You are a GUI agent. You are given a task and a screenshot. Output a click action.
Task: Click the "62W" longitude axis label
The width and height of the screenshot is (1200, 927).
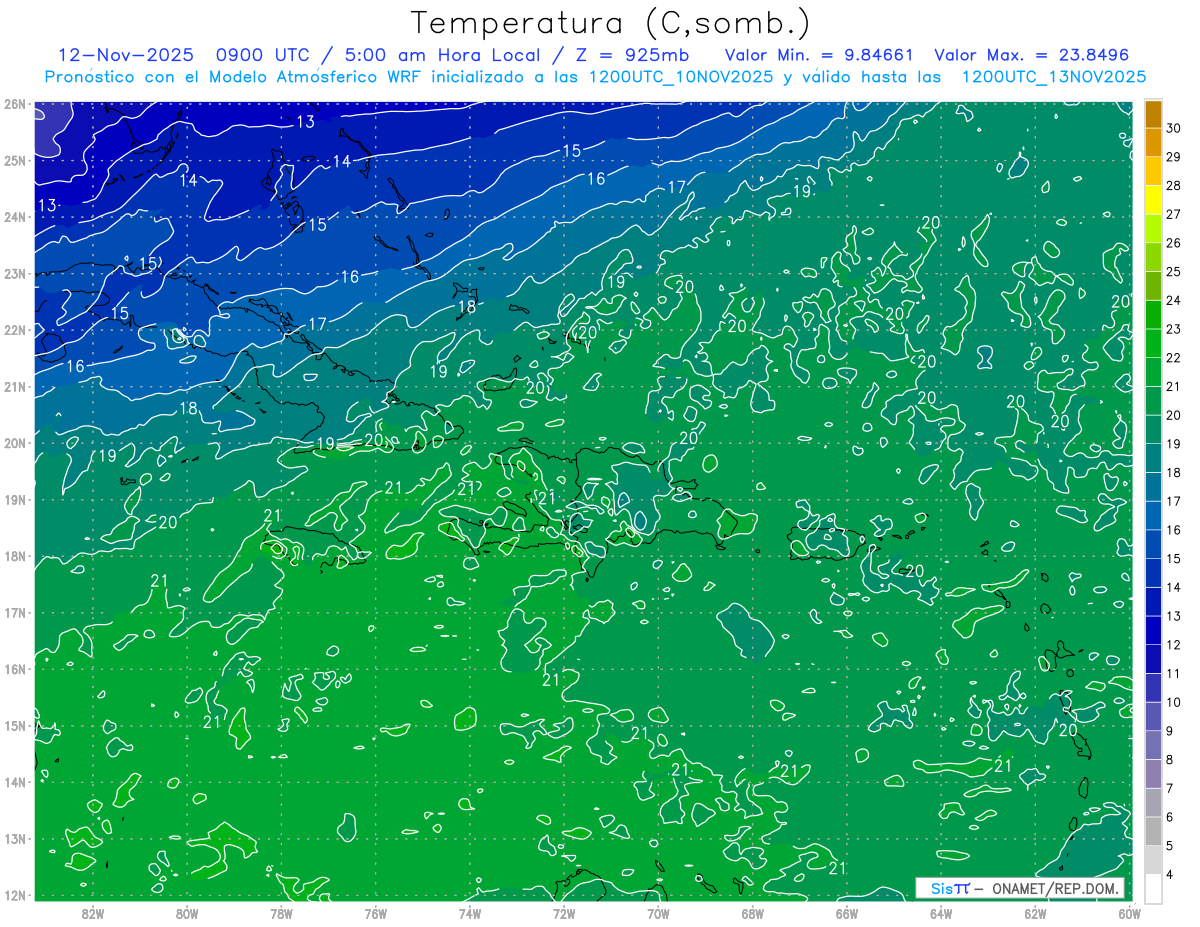[1036, 912]
